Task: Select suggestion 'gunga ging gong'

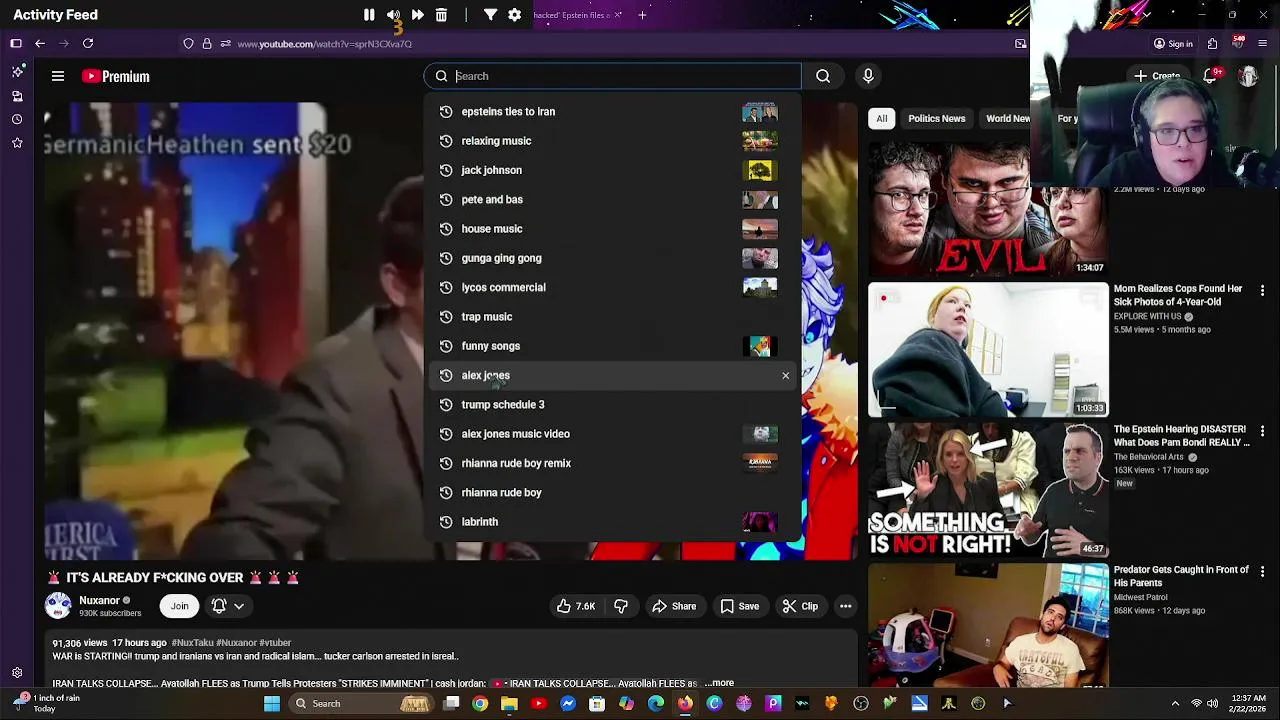Action: (x=612, y=258)
